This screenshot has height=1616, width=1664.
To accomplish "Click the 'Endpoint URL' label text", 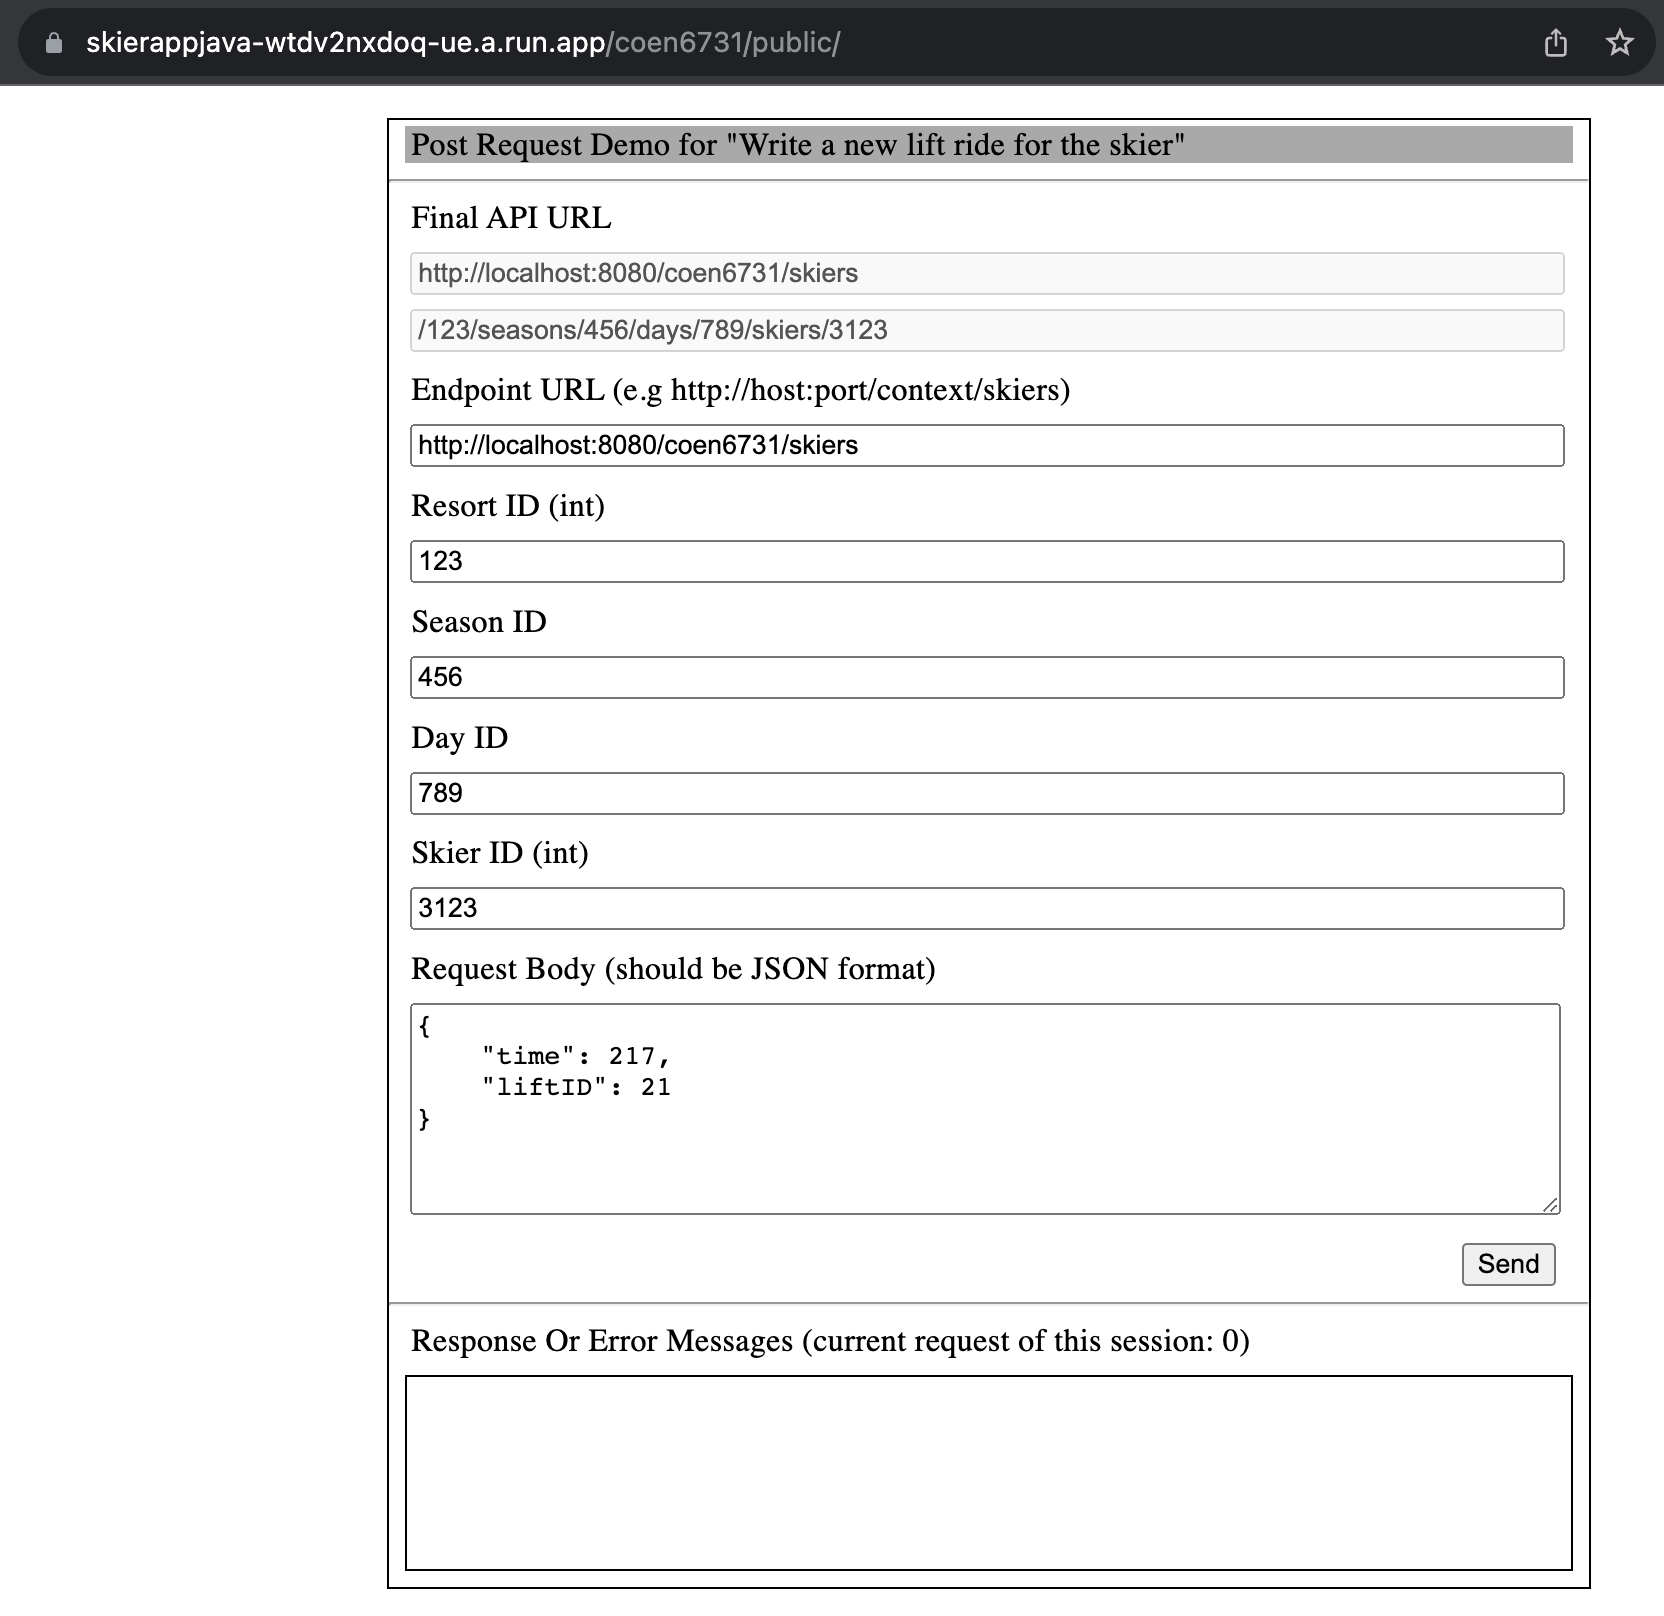I will coord(740,390).
